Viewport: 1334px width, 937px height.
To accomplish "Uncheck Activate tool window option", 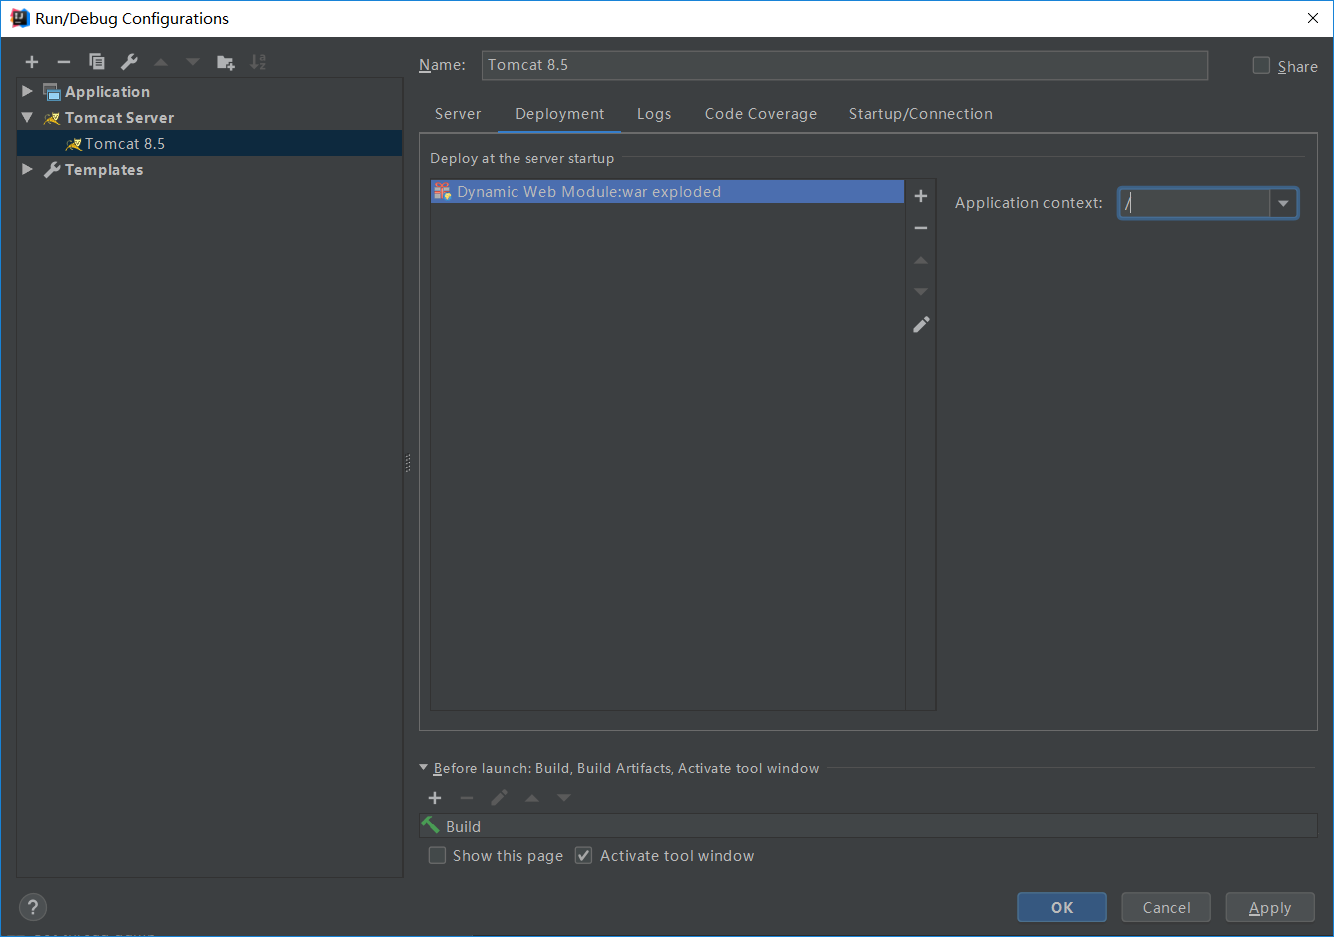I will tap(584, 855).
